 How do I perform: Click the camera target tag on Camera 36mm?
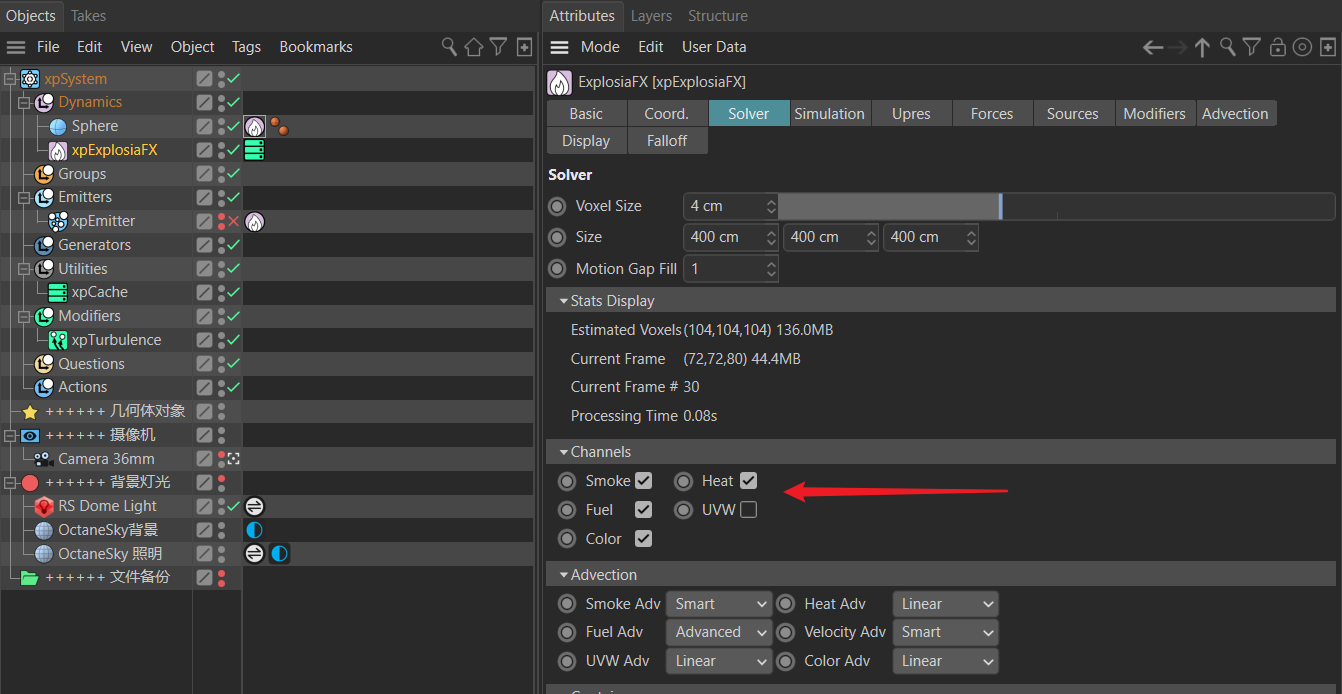(x=234, y=459)
